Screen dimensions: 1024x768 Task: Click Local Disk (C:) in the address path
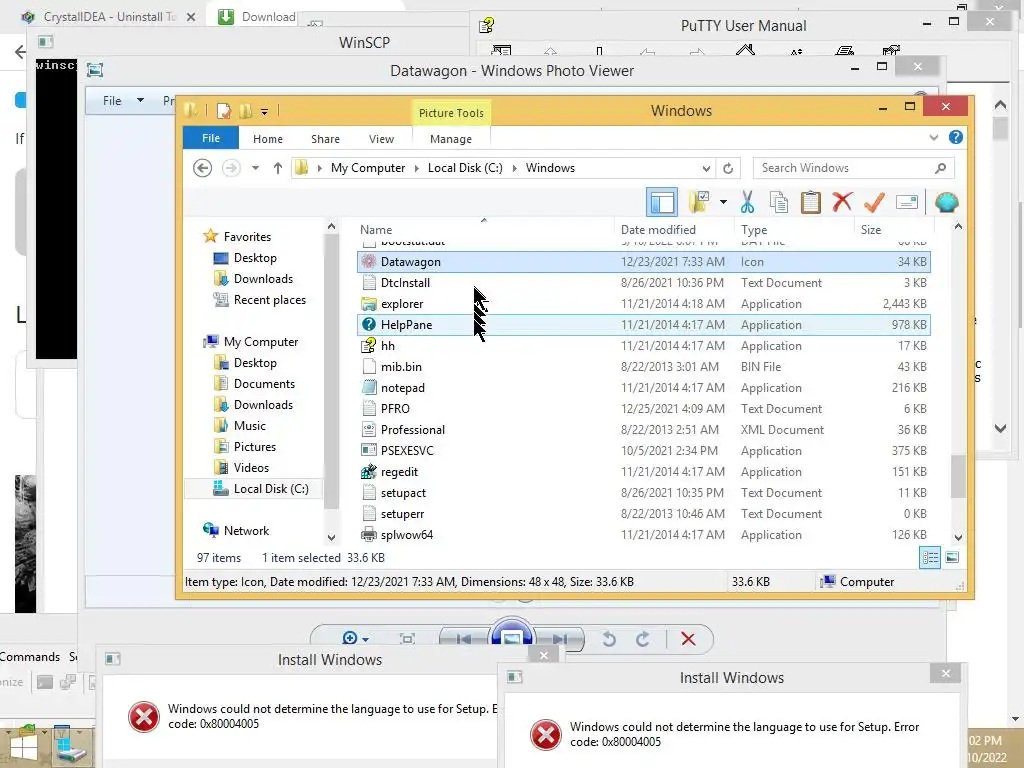465,168
